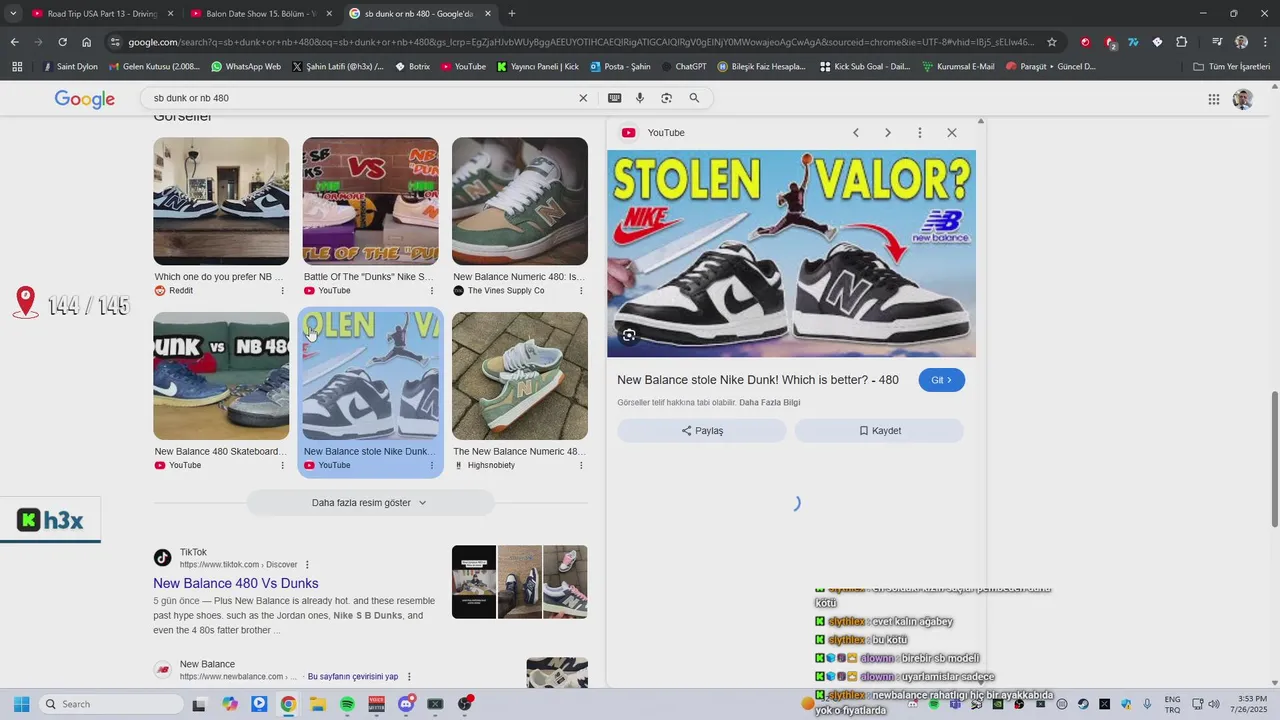Click Bu sayfanın çevirisini yap link
1280x720 pixels.
click(x=353, y=677)
